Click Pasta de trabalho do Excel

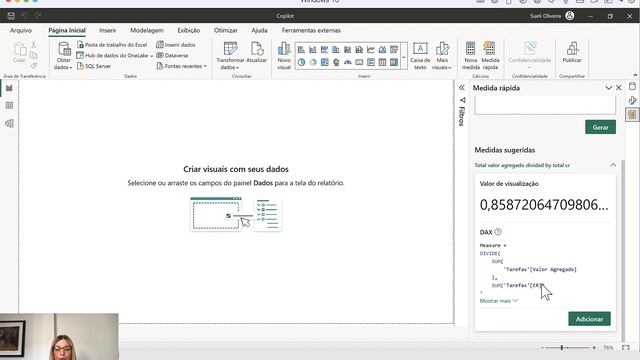[112, 44]
